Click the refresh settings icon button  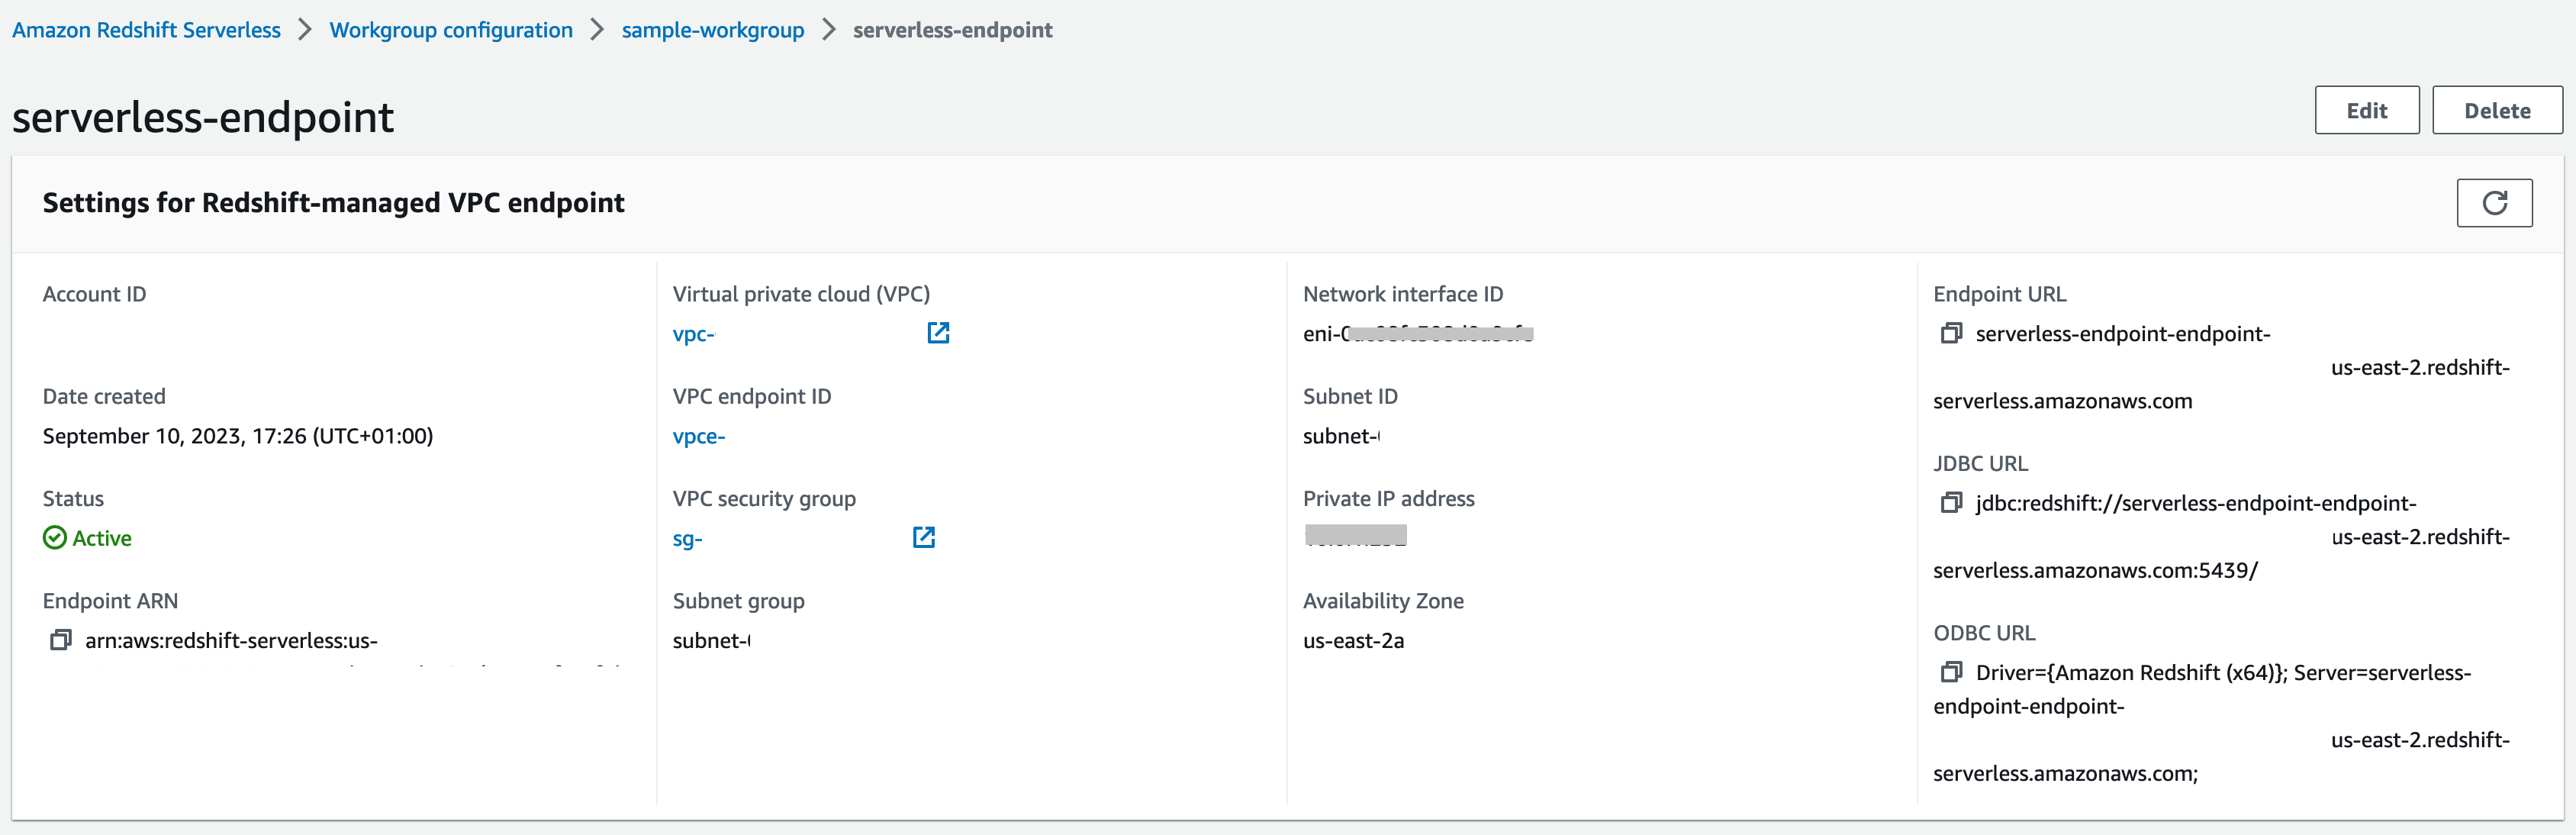pyautogui.click(x=2494, y=203)
